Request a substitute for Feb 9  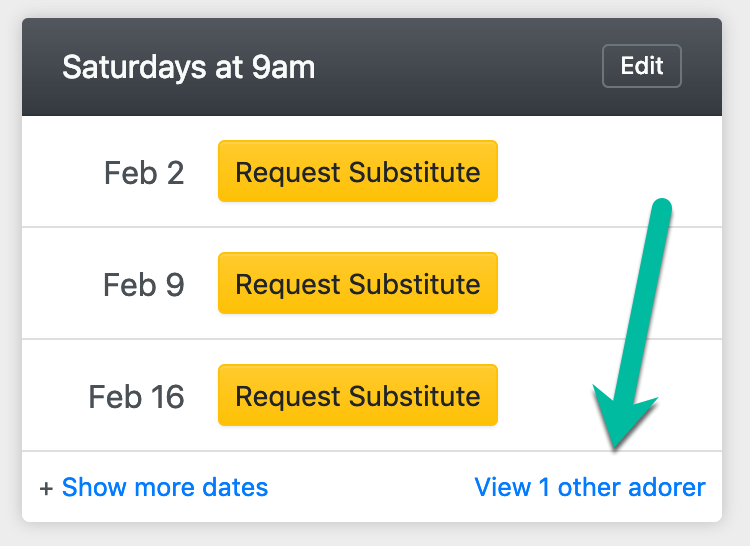pos(357,284)
